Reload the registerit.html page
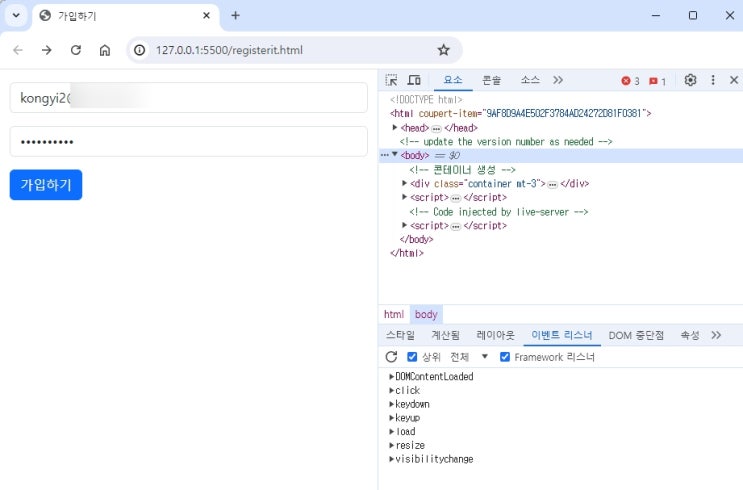Screen dimensions: 743x490 tap(76, 50)
